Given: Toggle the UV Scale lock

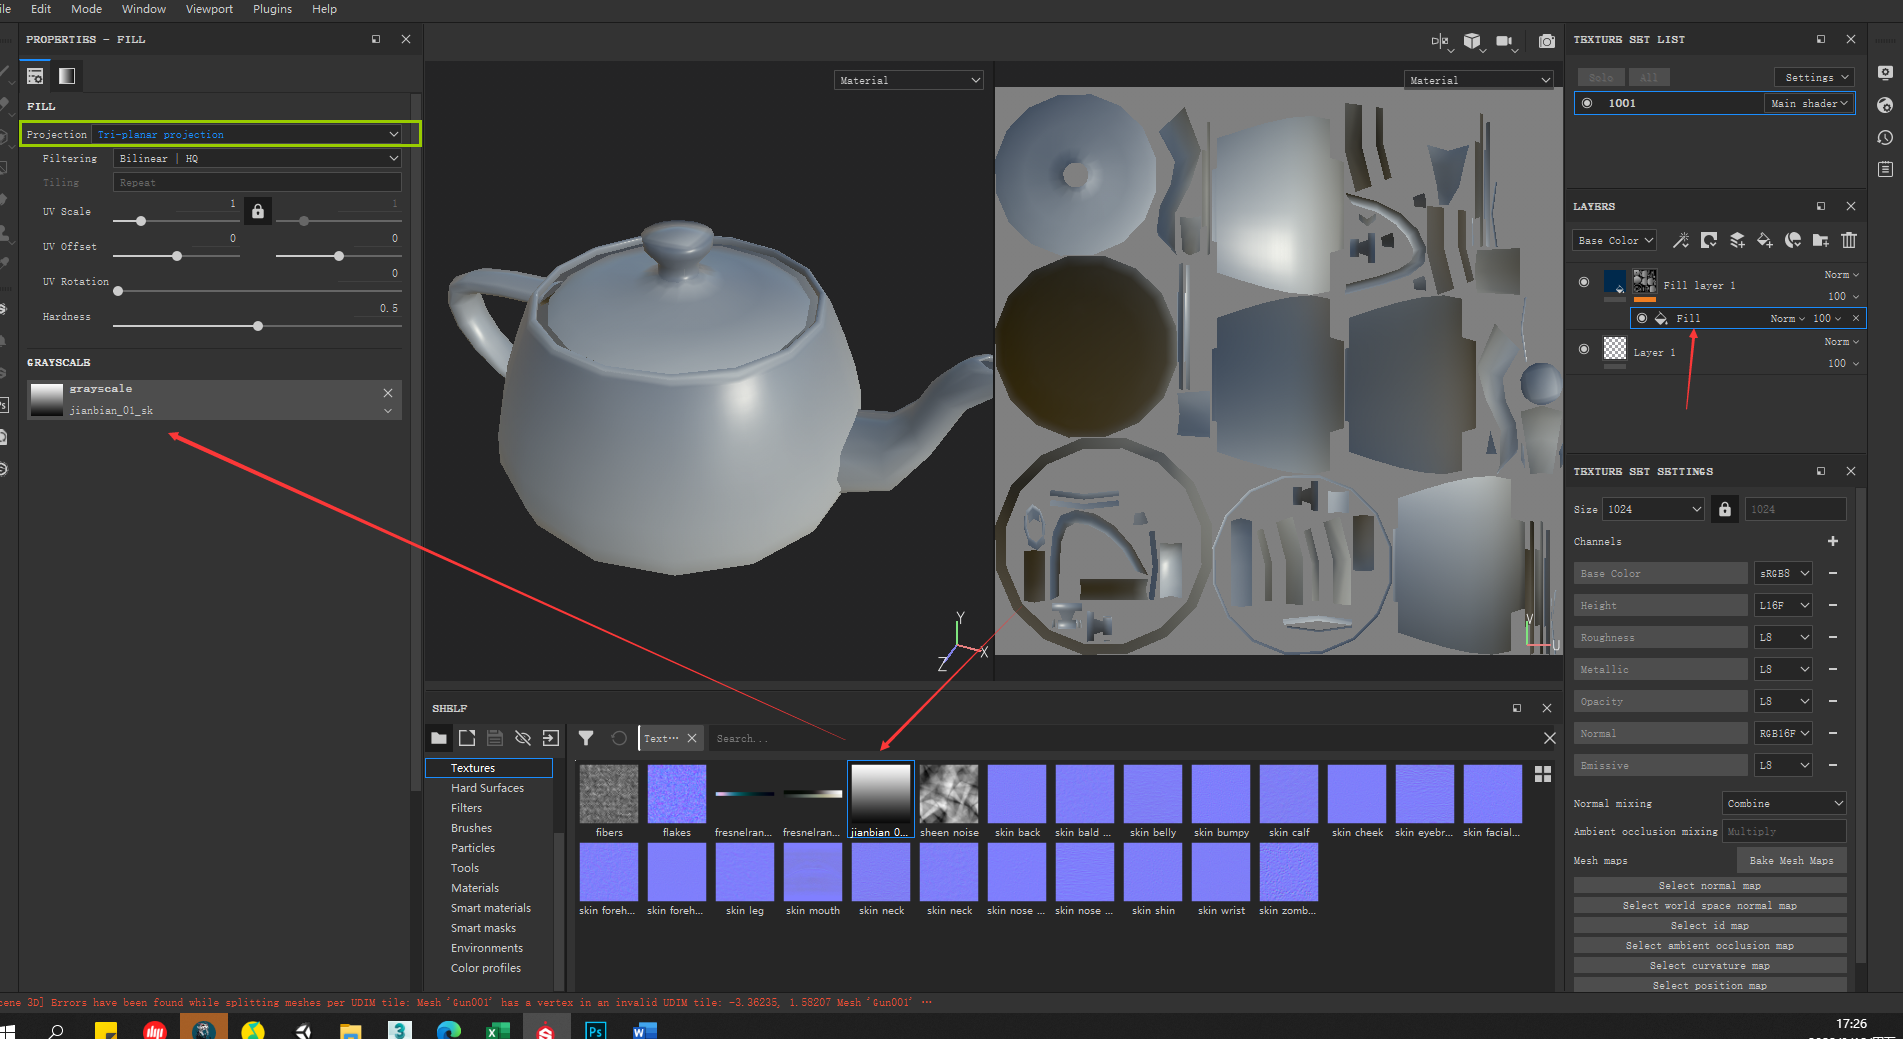Looking at the screenshot, I should [x=258, y=211].
